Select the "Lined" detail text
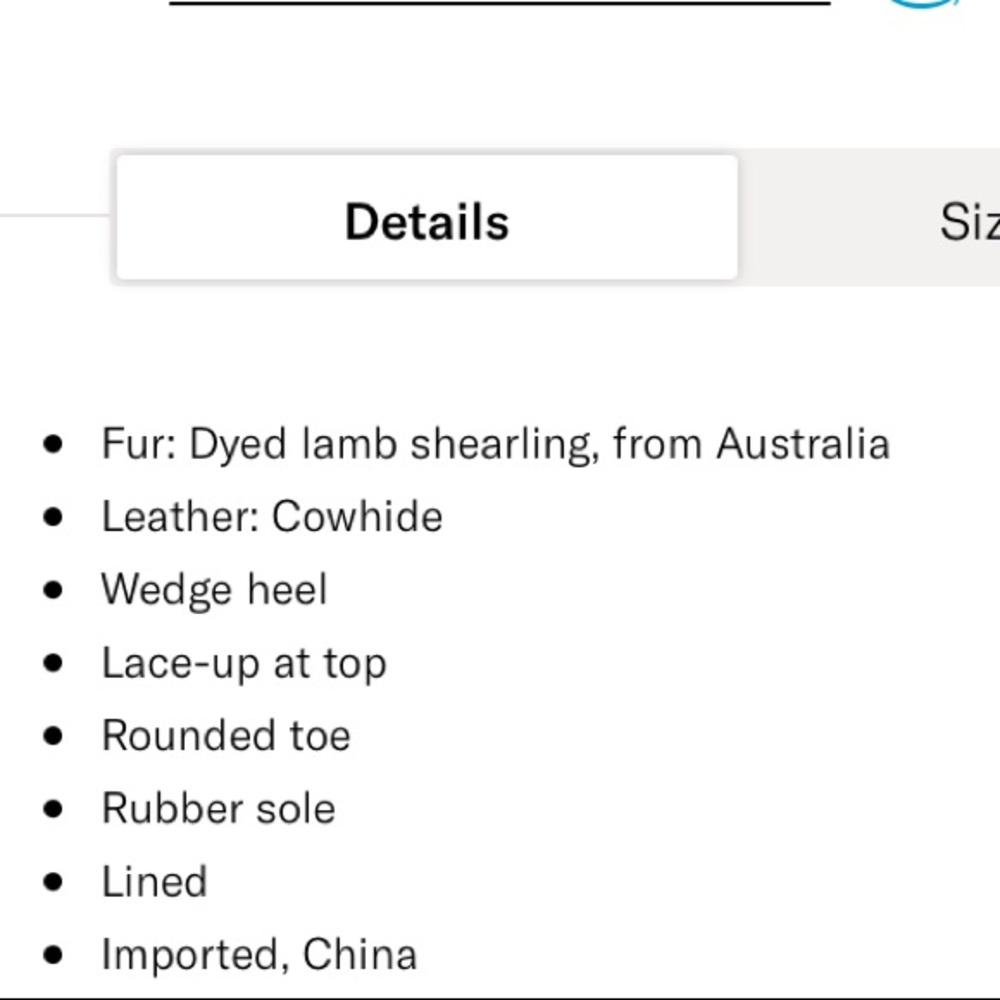 154,882
